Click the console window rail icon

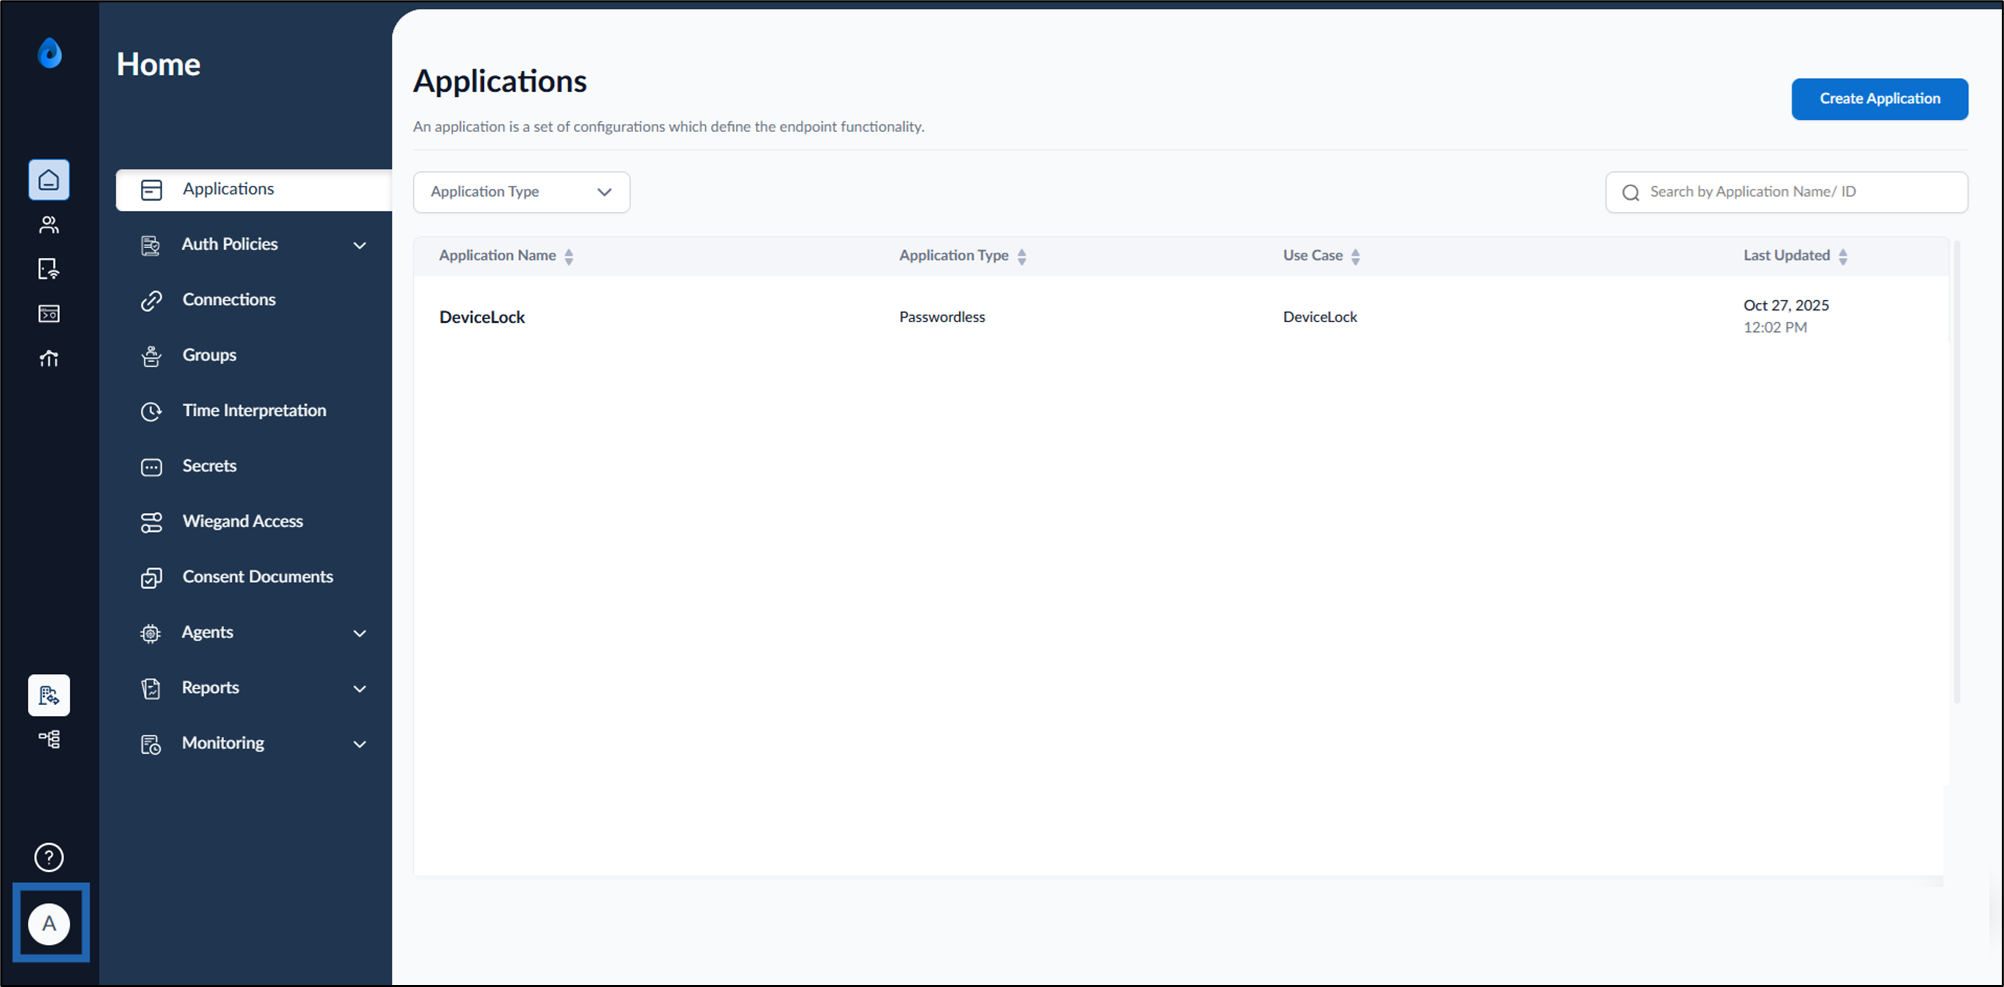point(49,314)
